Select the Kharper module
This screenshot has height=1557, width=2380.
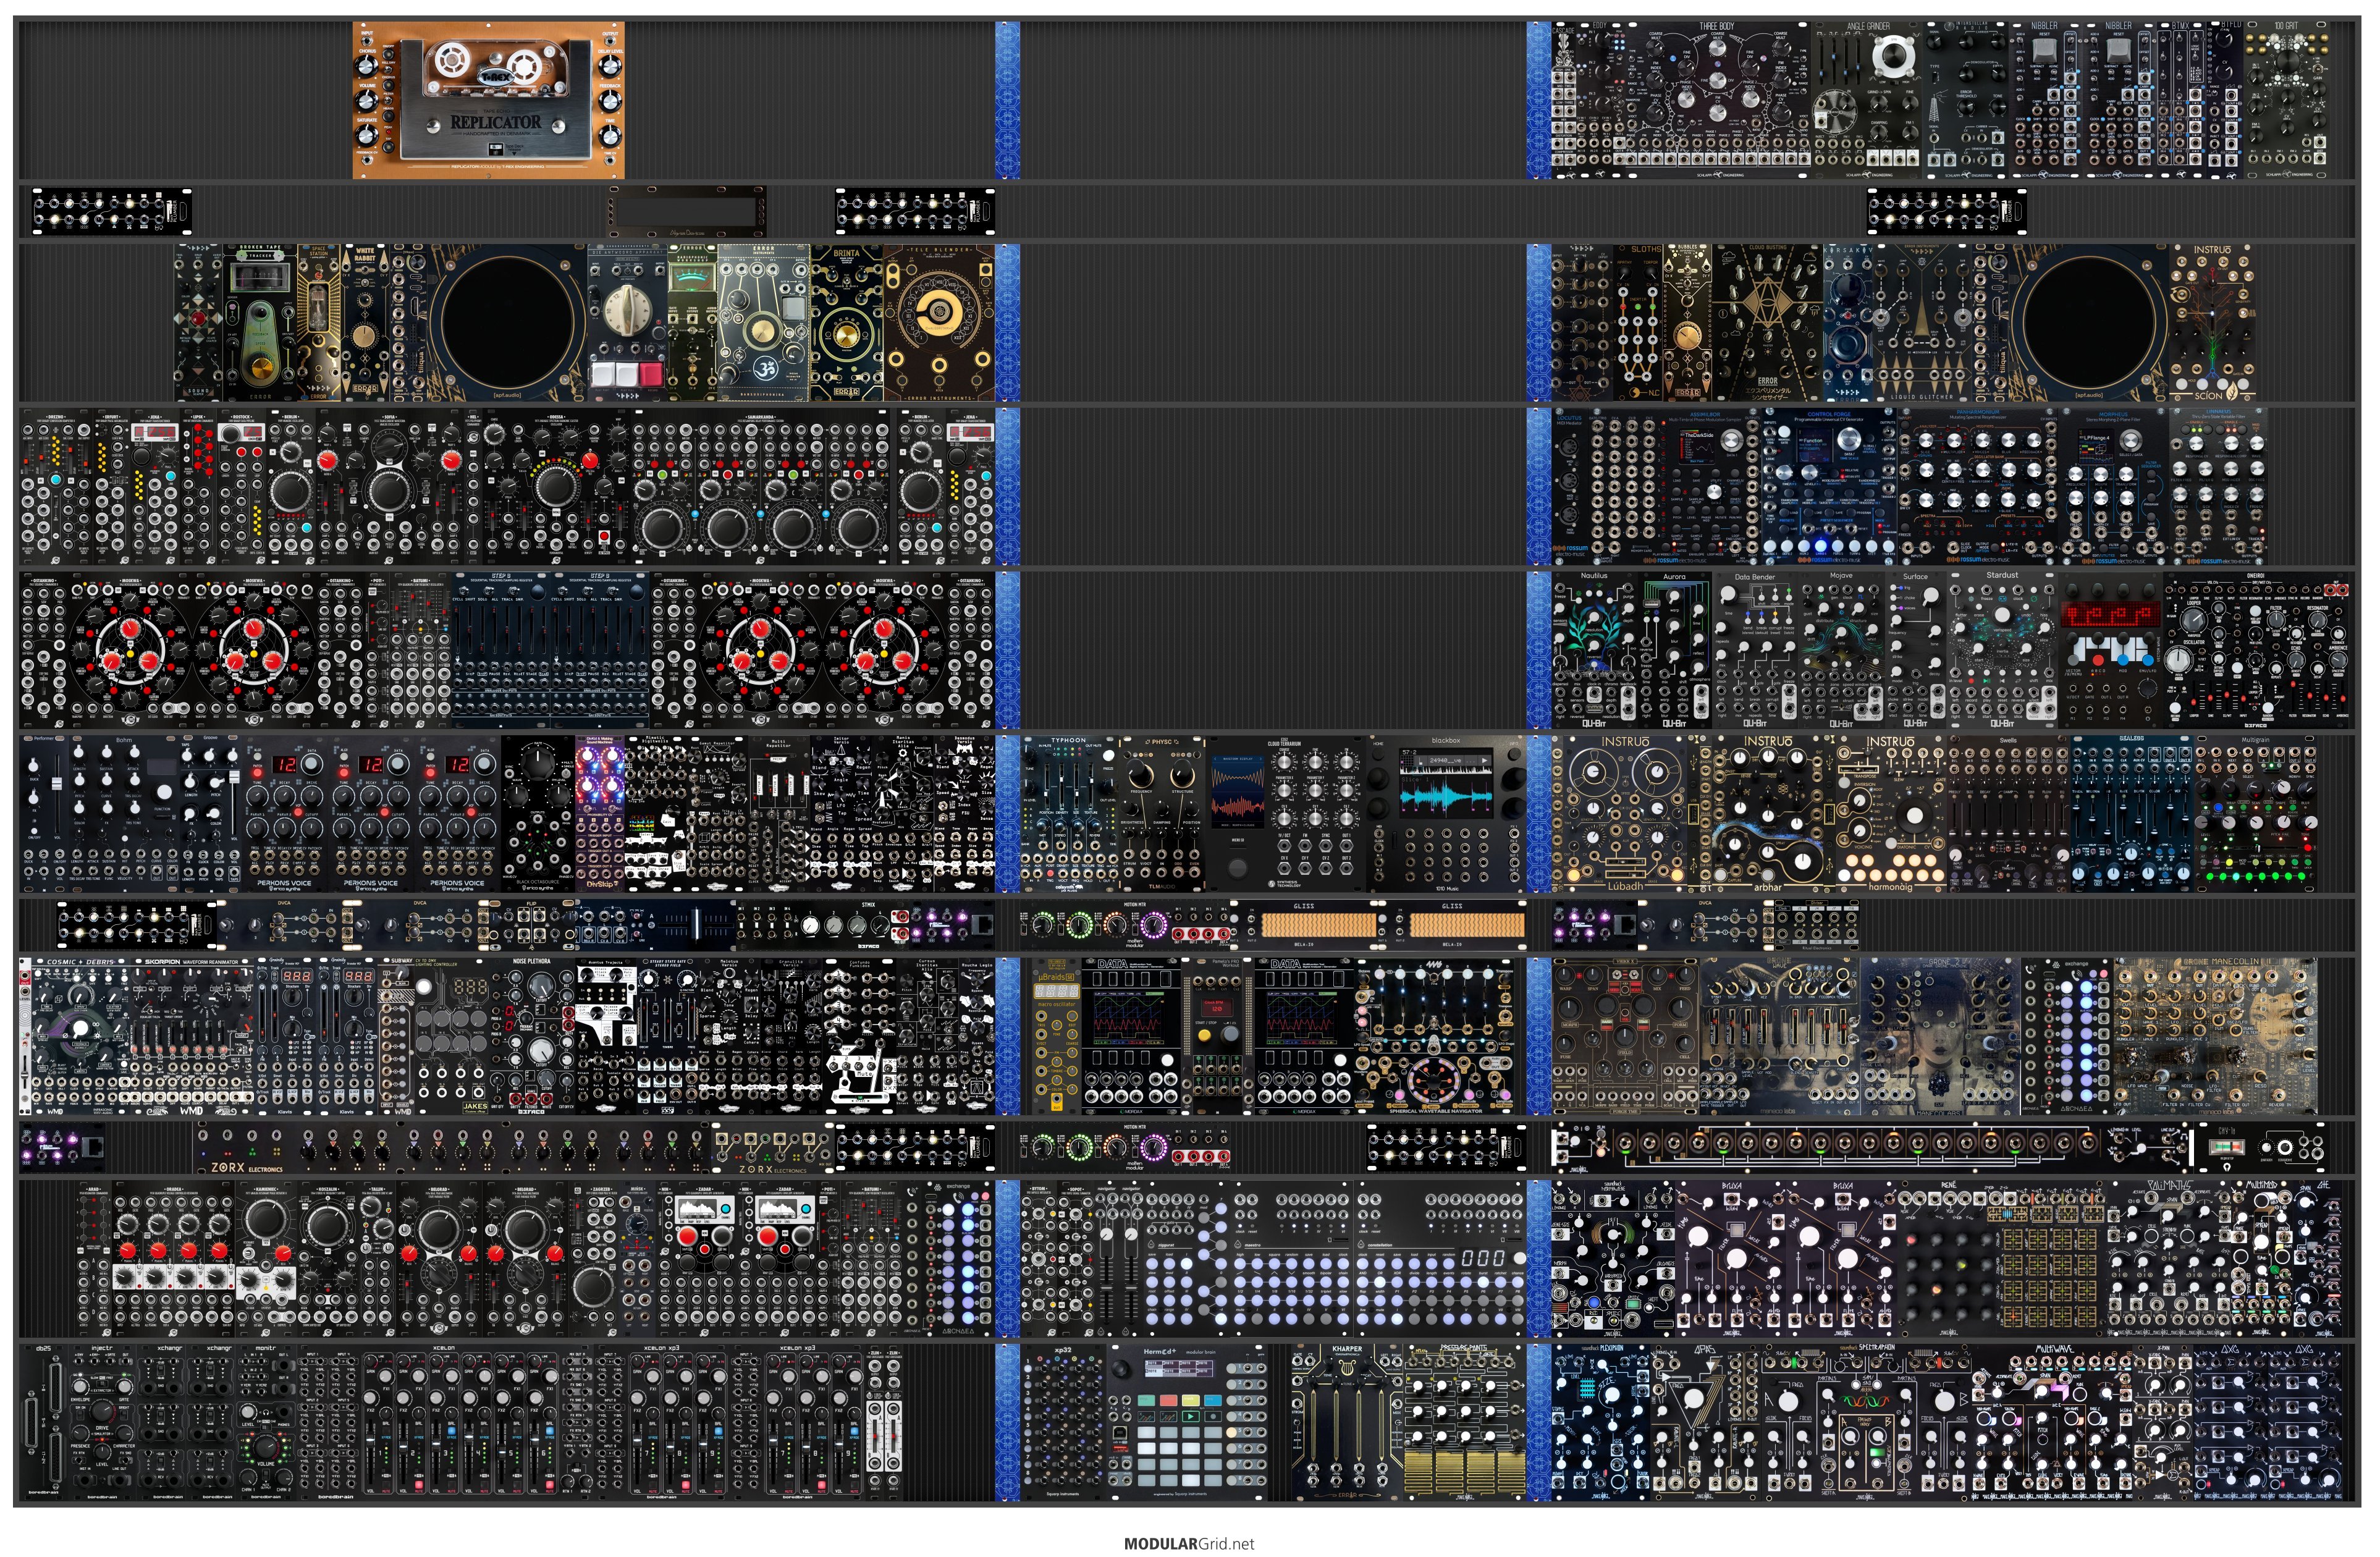tap(1347, 1423)
